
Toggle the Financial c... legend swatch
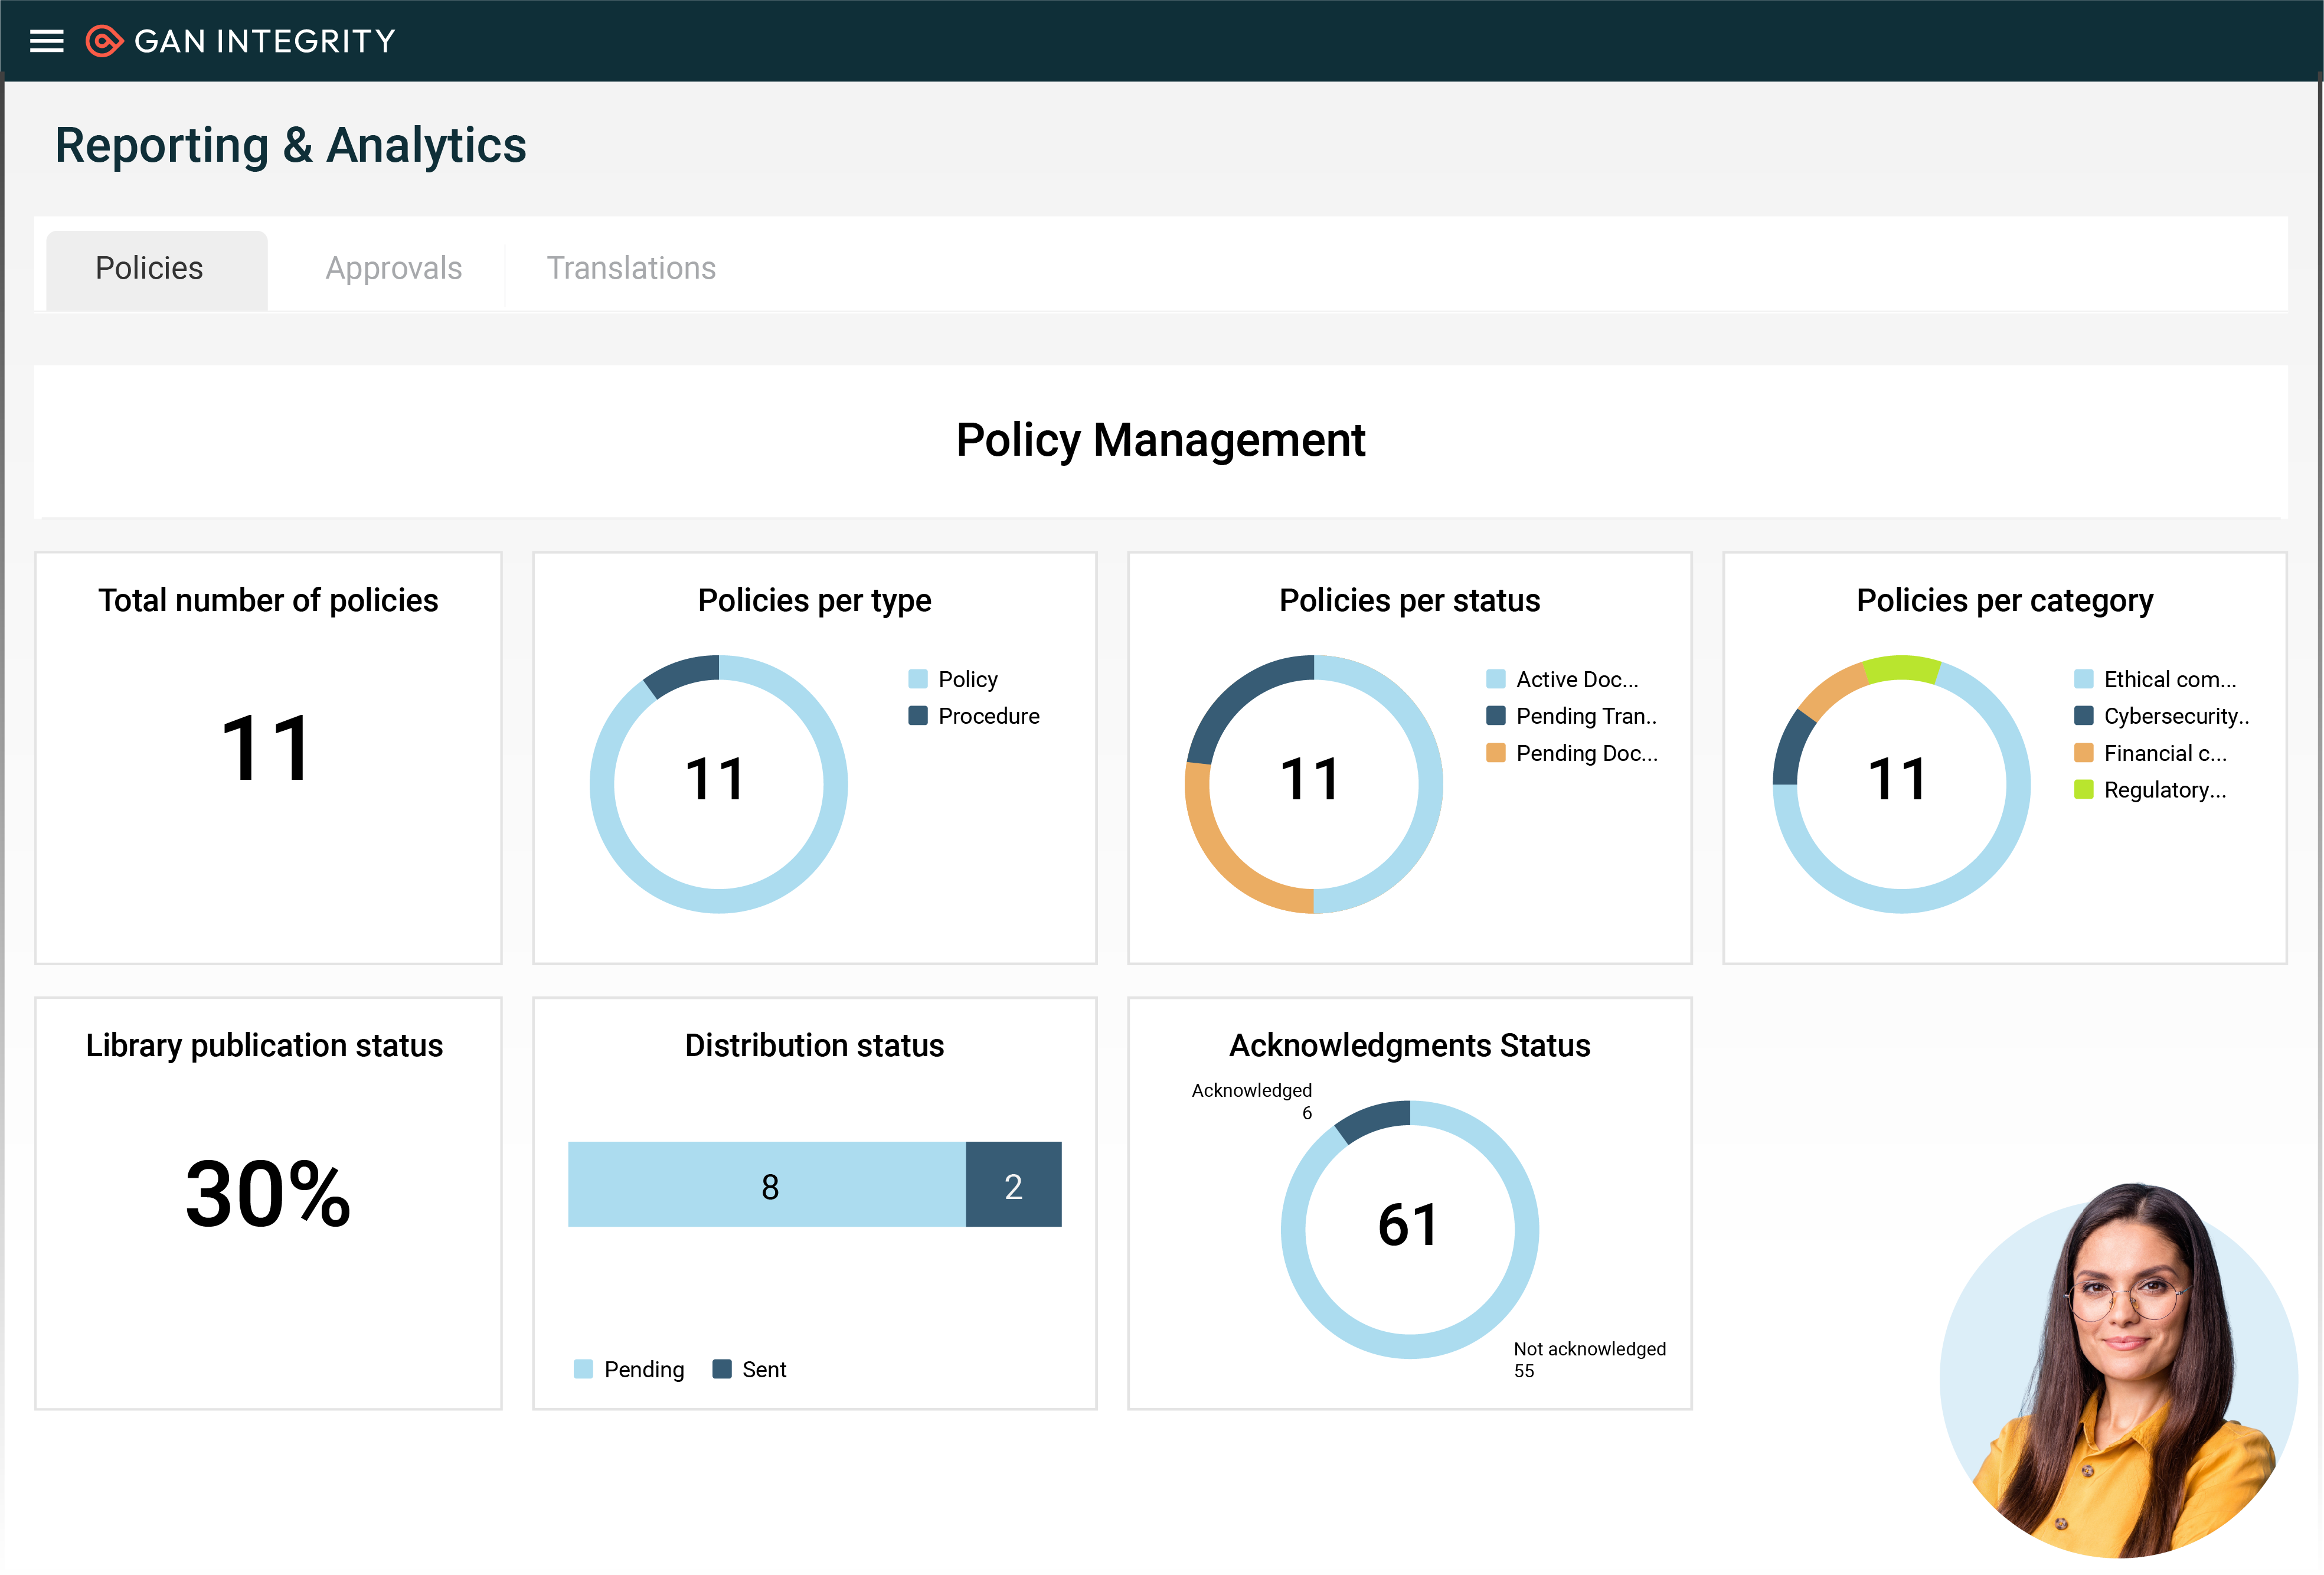click(x=2083, y=753)
